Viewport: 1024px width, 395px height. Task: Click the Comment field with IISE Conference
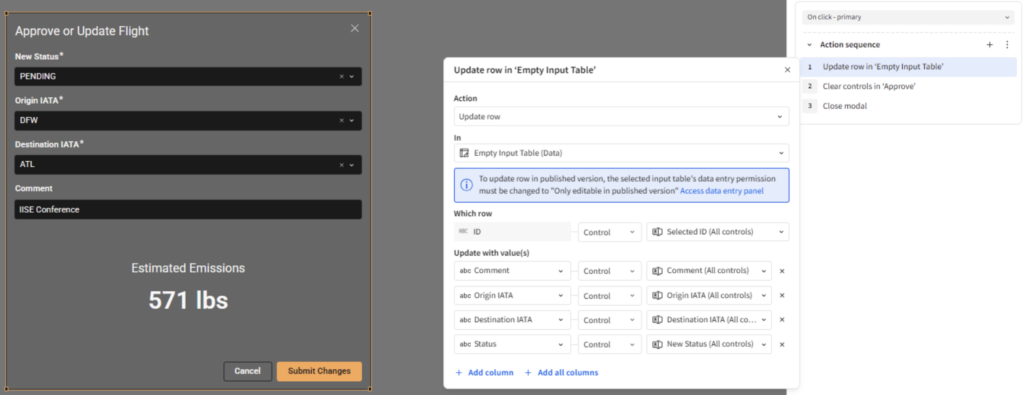pyautogui.click(x=188, y=210)
